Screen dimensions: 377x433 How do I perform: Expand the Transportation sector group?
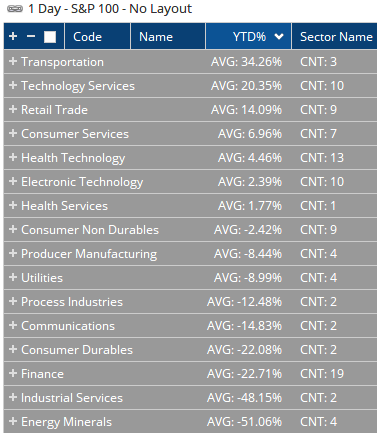13,61
